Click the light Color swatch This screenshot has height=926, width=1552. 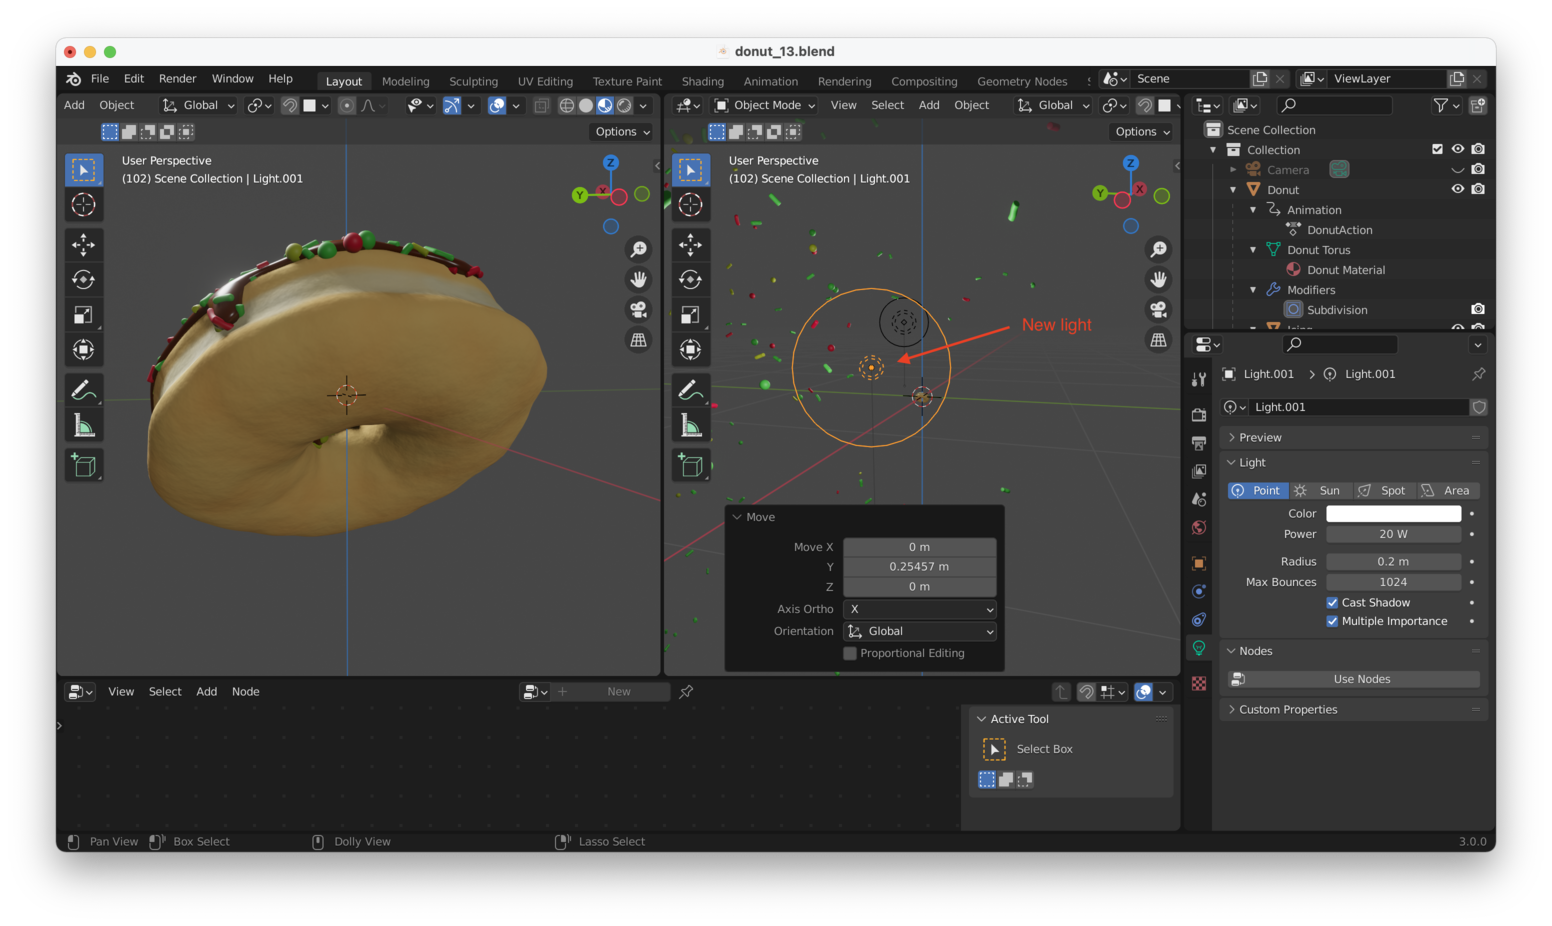click(1393, 514)
